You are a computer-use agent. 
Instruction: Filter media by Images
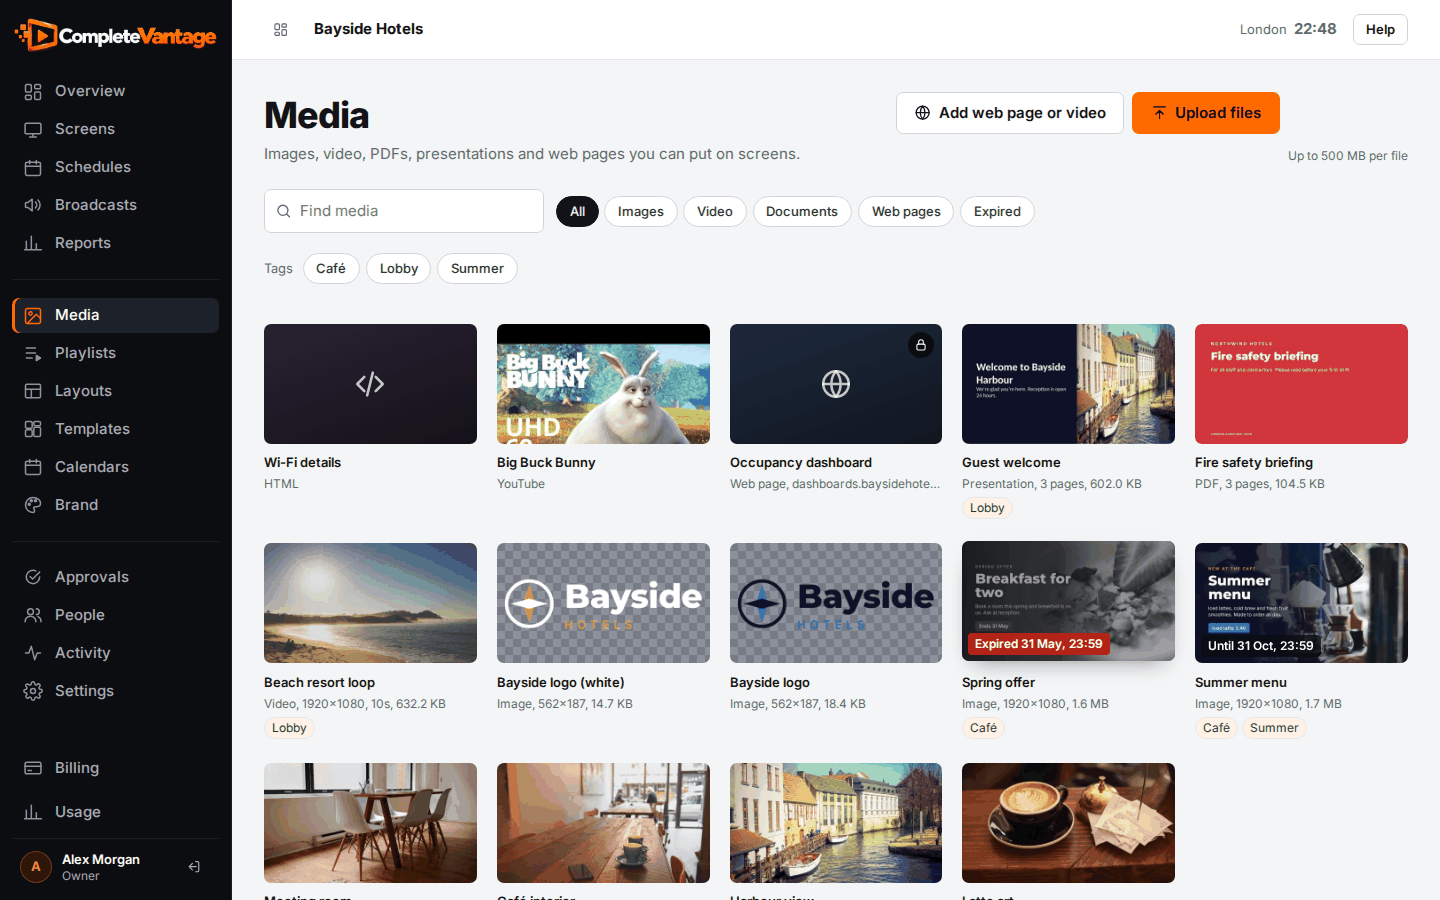[641, 211]
